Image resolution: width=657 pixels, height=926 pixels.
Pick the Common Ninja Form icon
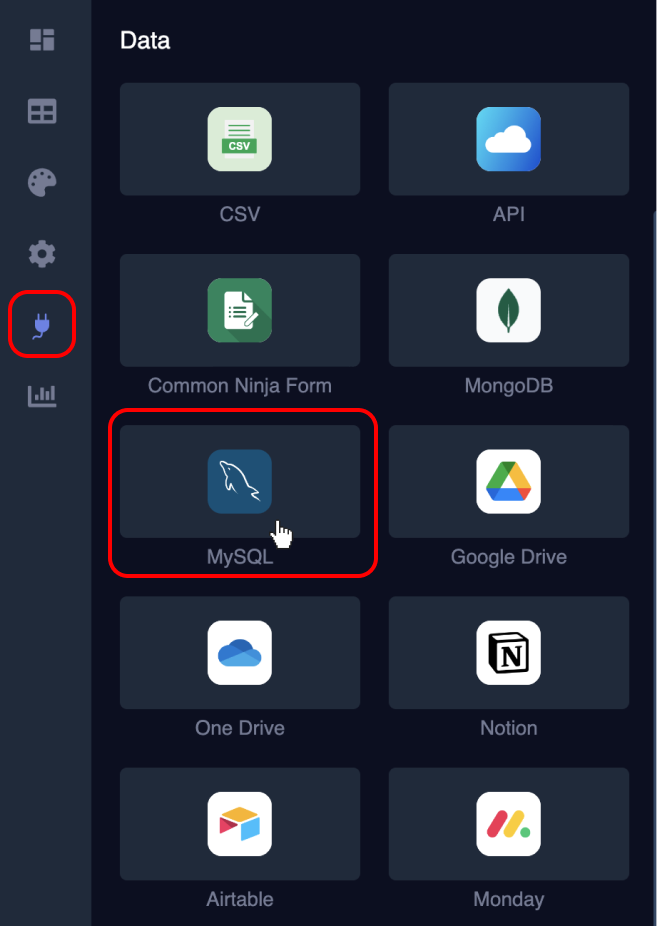[x=240, y=310]
